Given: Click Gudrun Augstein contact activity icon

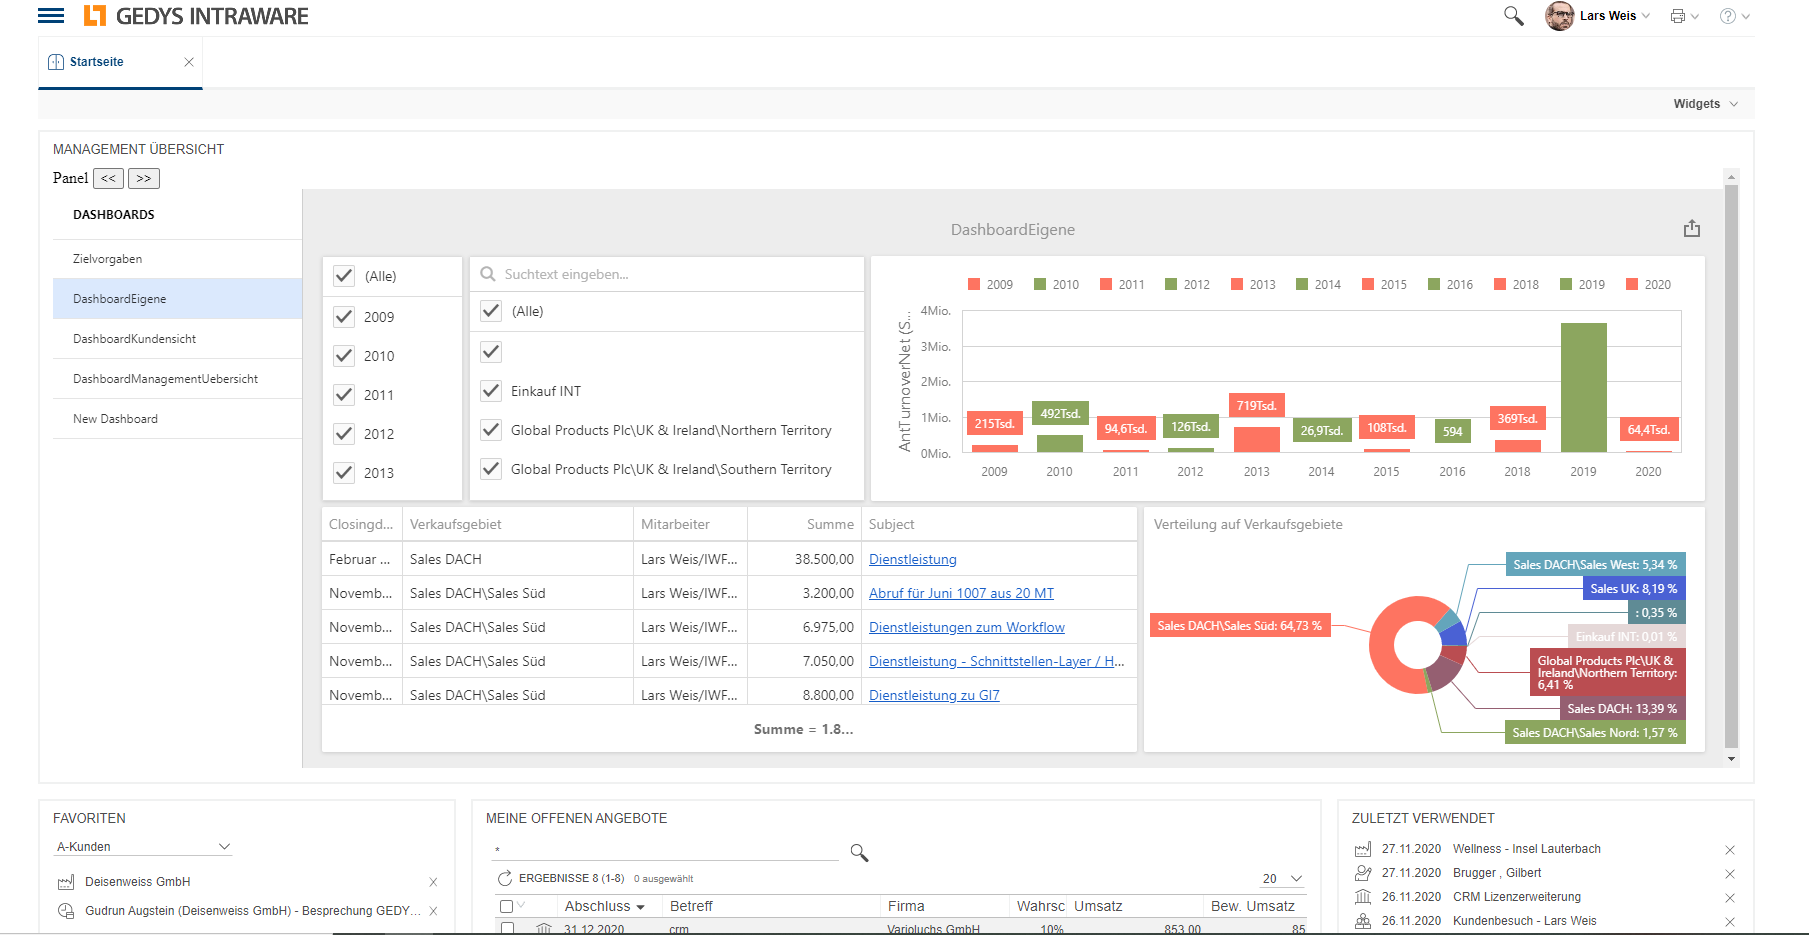Looking at the screenshot, I should 66,911.
